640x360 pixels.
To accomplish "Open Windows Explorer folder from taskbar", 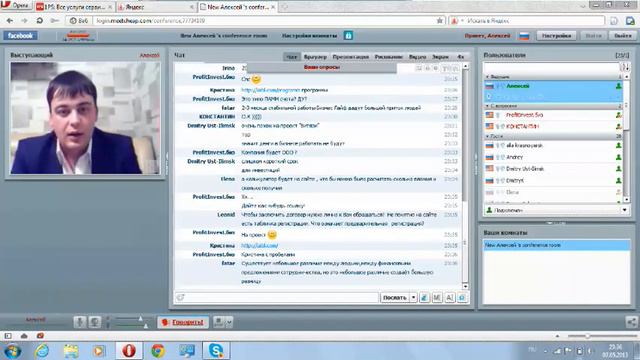I will pos(71,351).
